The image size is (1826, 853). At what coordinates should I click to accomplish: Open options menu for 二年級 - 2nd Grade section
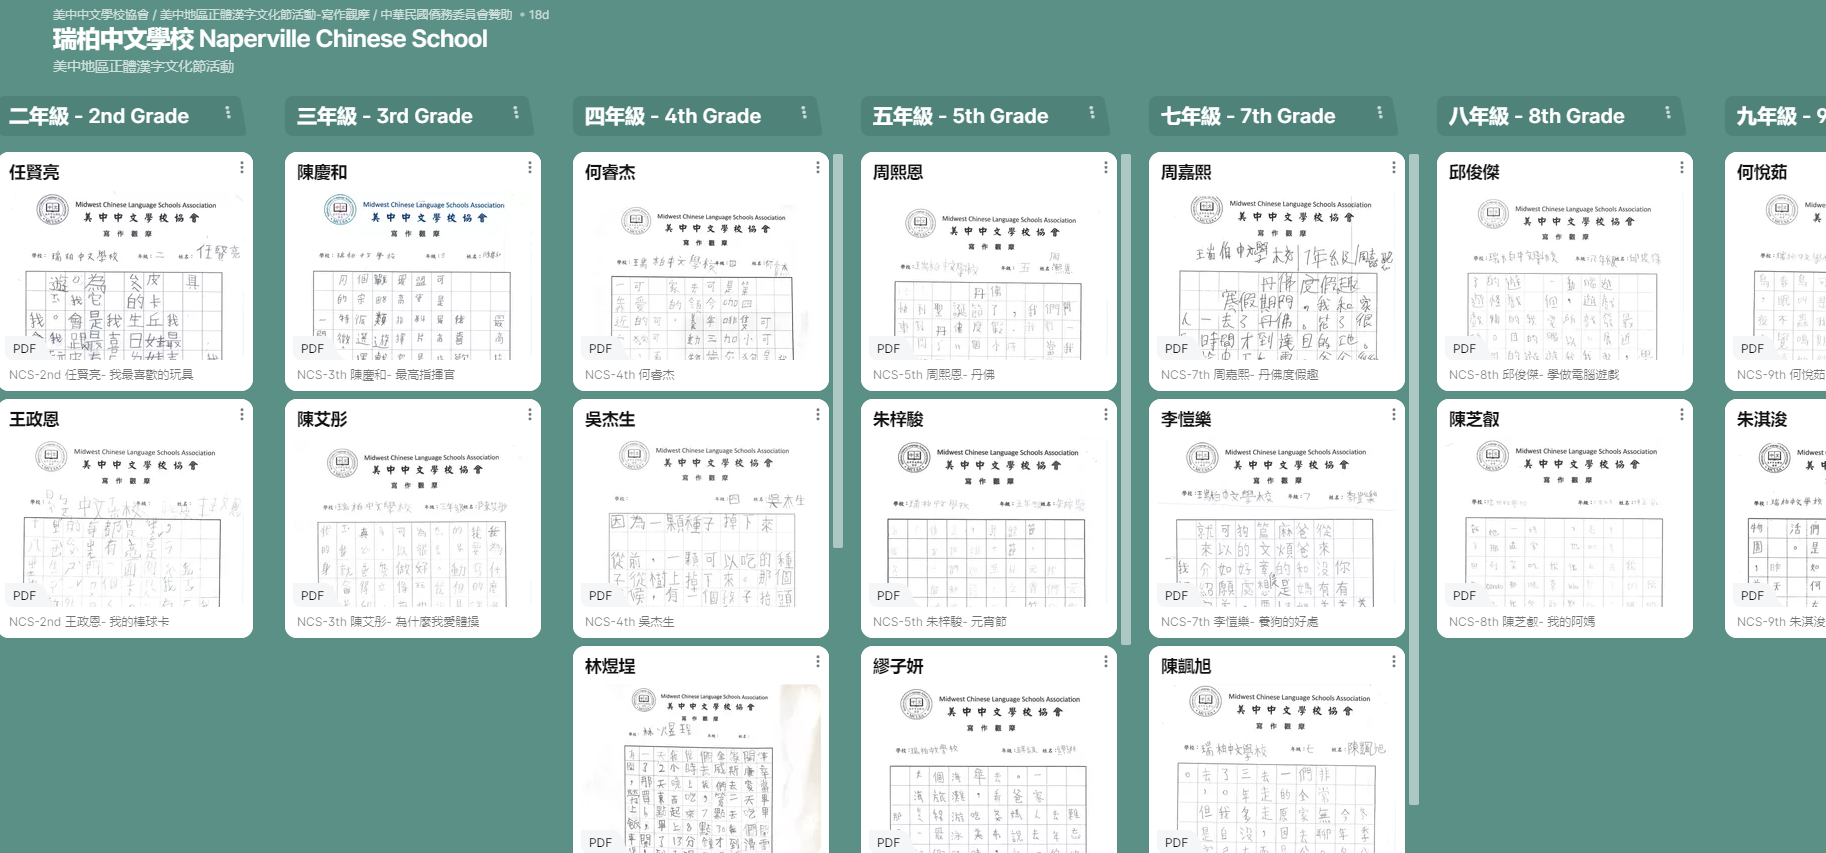coord(228,113)
